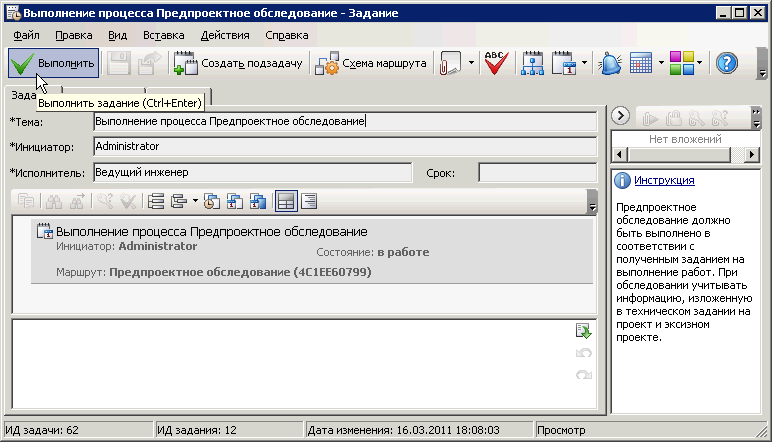Open the Действия menu

225,35
